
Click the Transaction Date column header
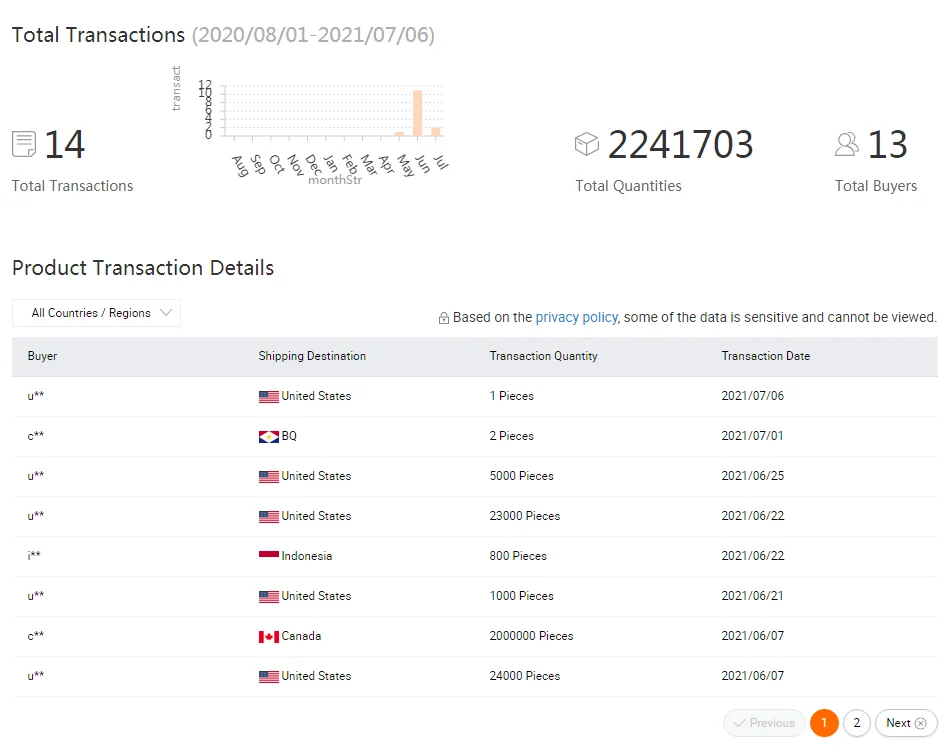coord(765,356)
